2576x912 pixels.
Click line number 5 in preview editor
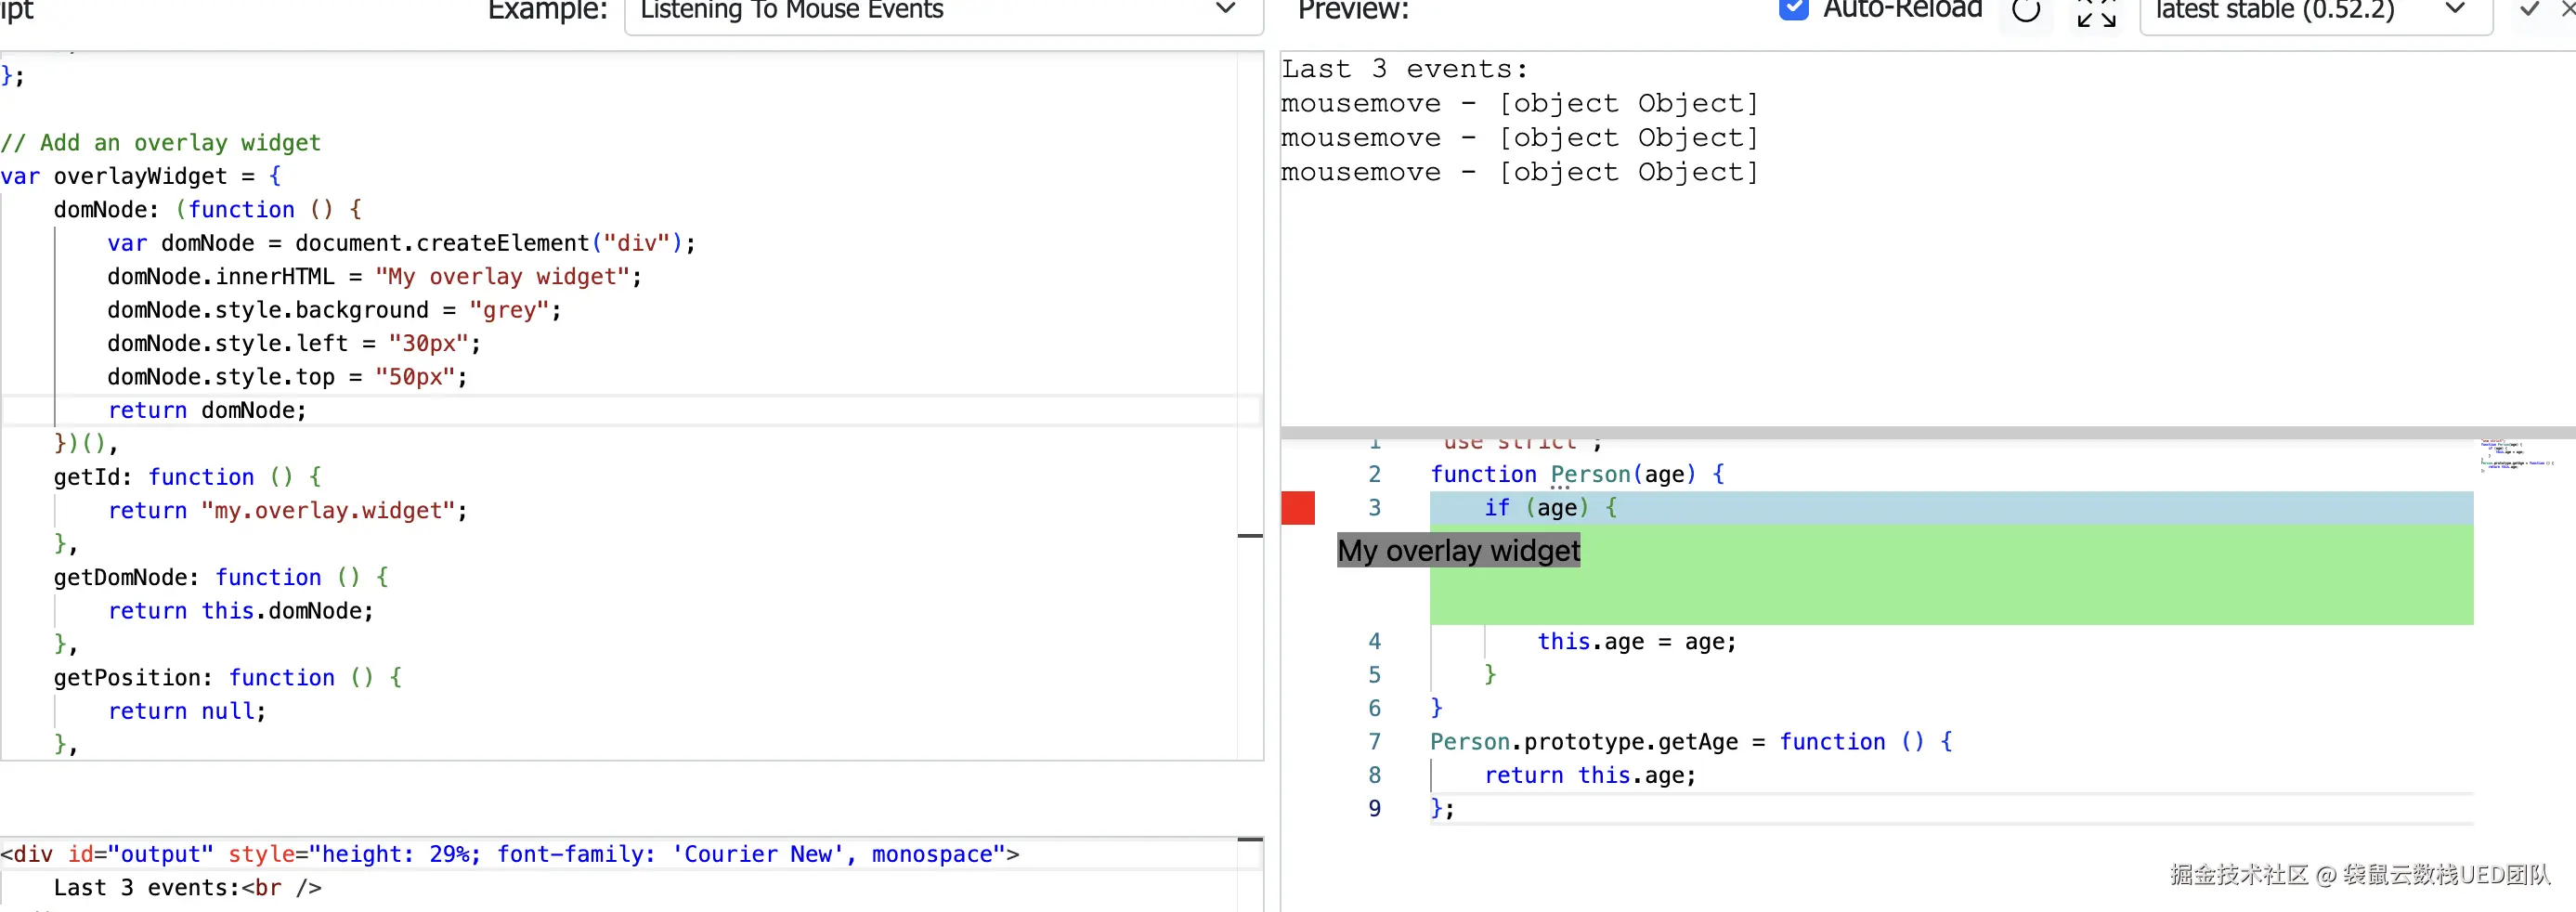(1374, 675)
